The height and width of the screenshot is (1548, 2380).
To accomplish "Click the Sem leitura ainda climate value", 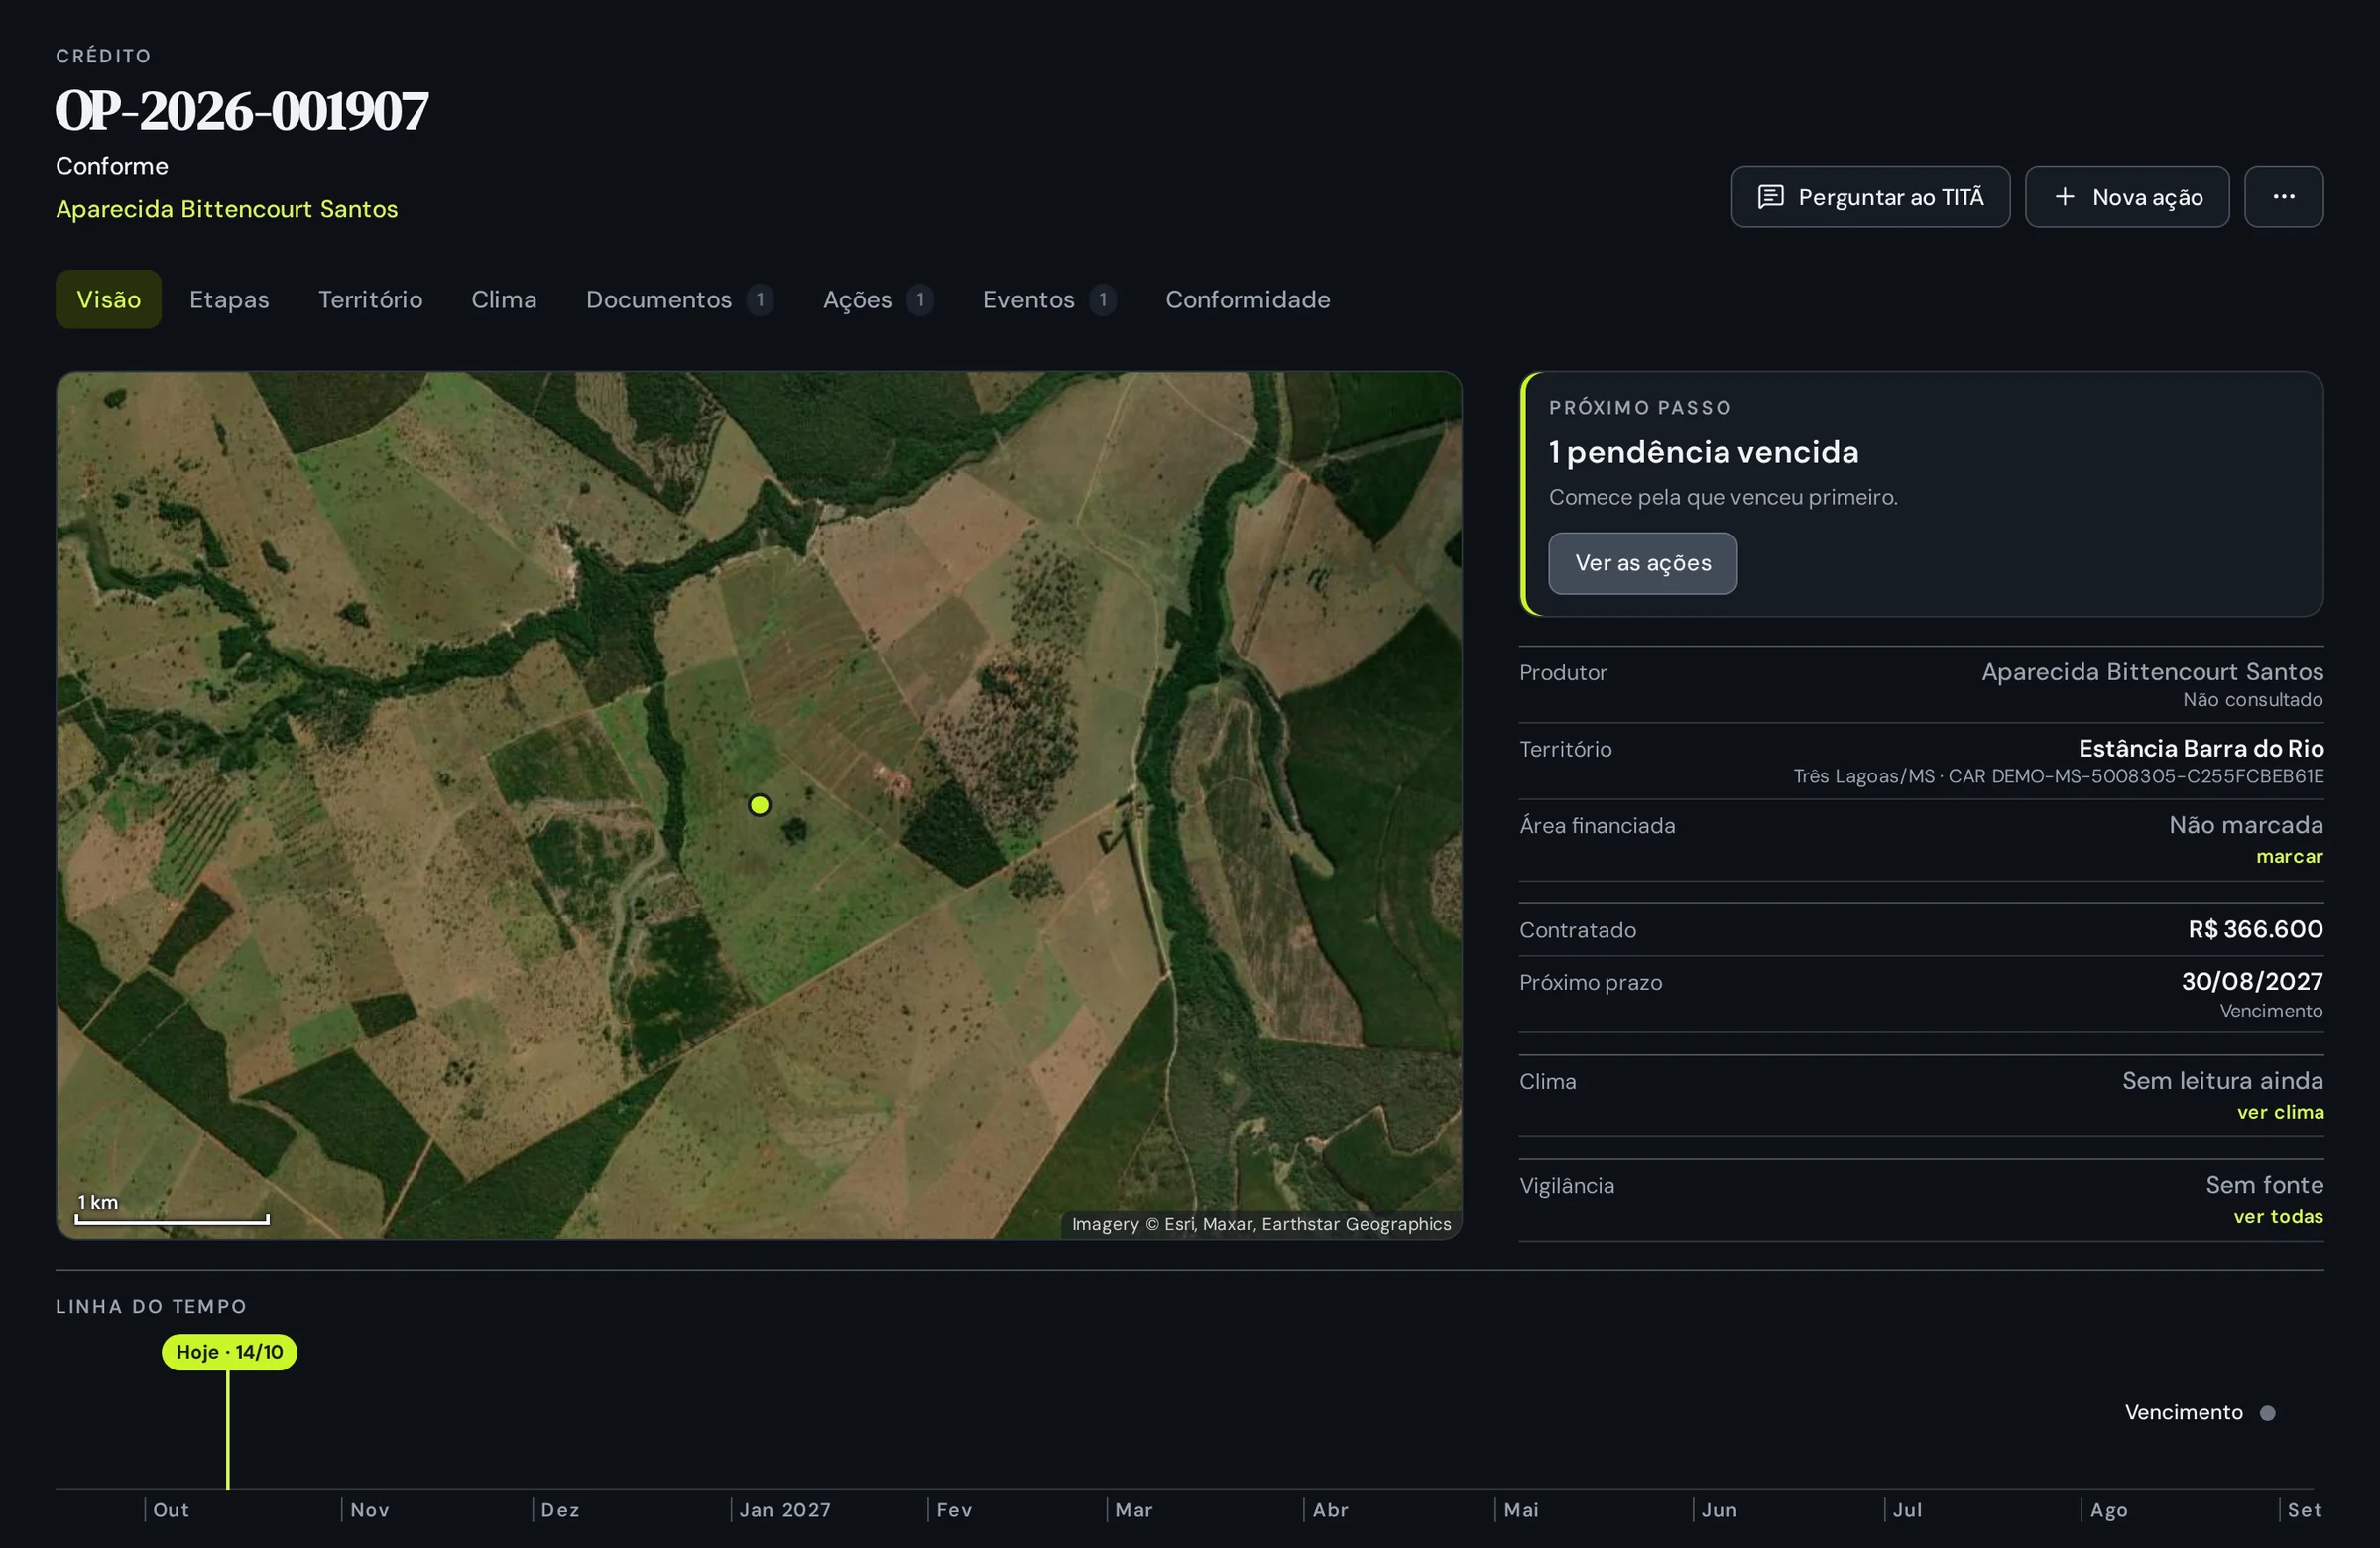I will tap(2222, 1081).
